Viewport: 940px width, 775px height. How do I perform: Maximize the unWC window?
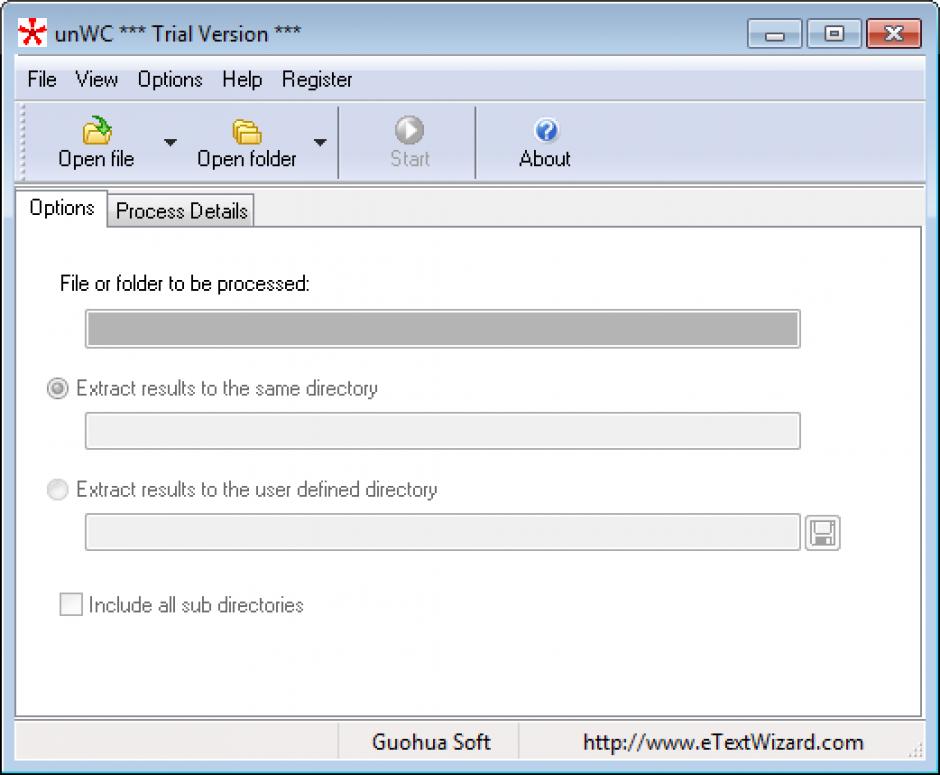(833, 34)
